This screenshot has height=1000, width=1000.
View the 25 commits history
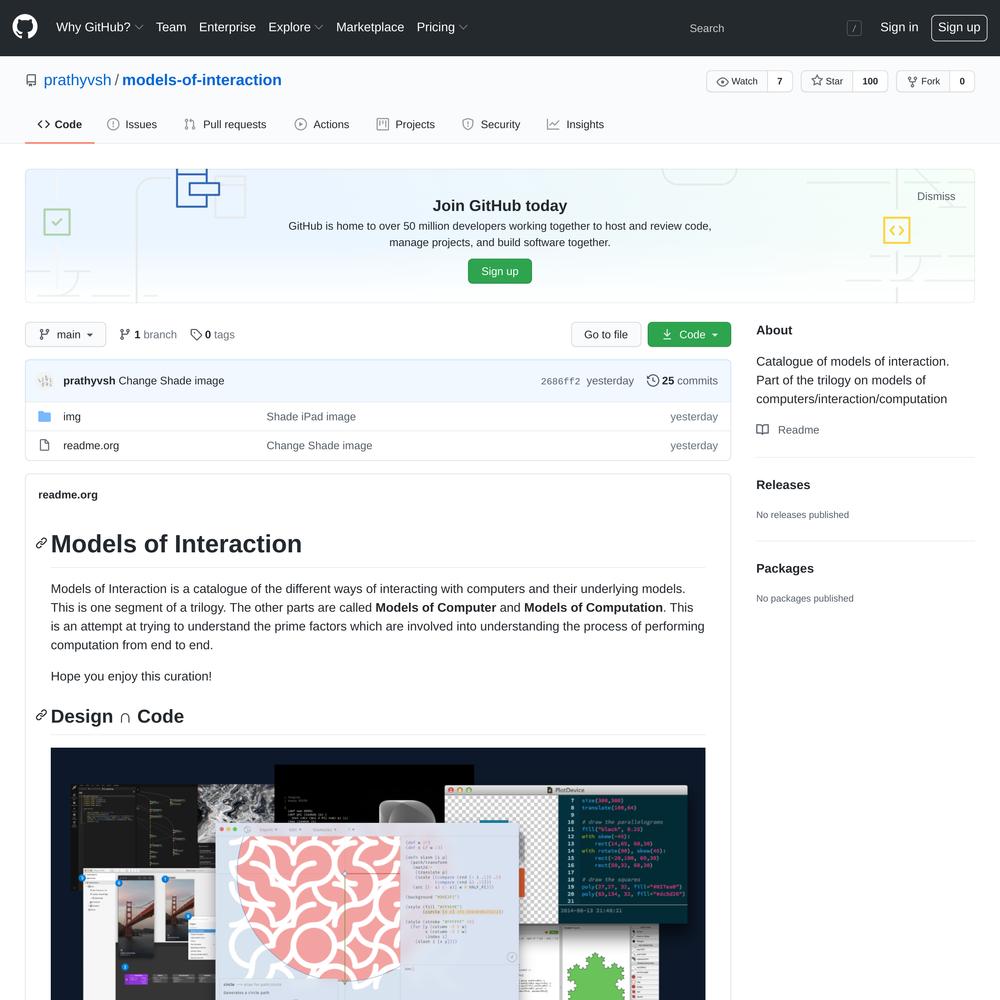(x=682, y=381)
